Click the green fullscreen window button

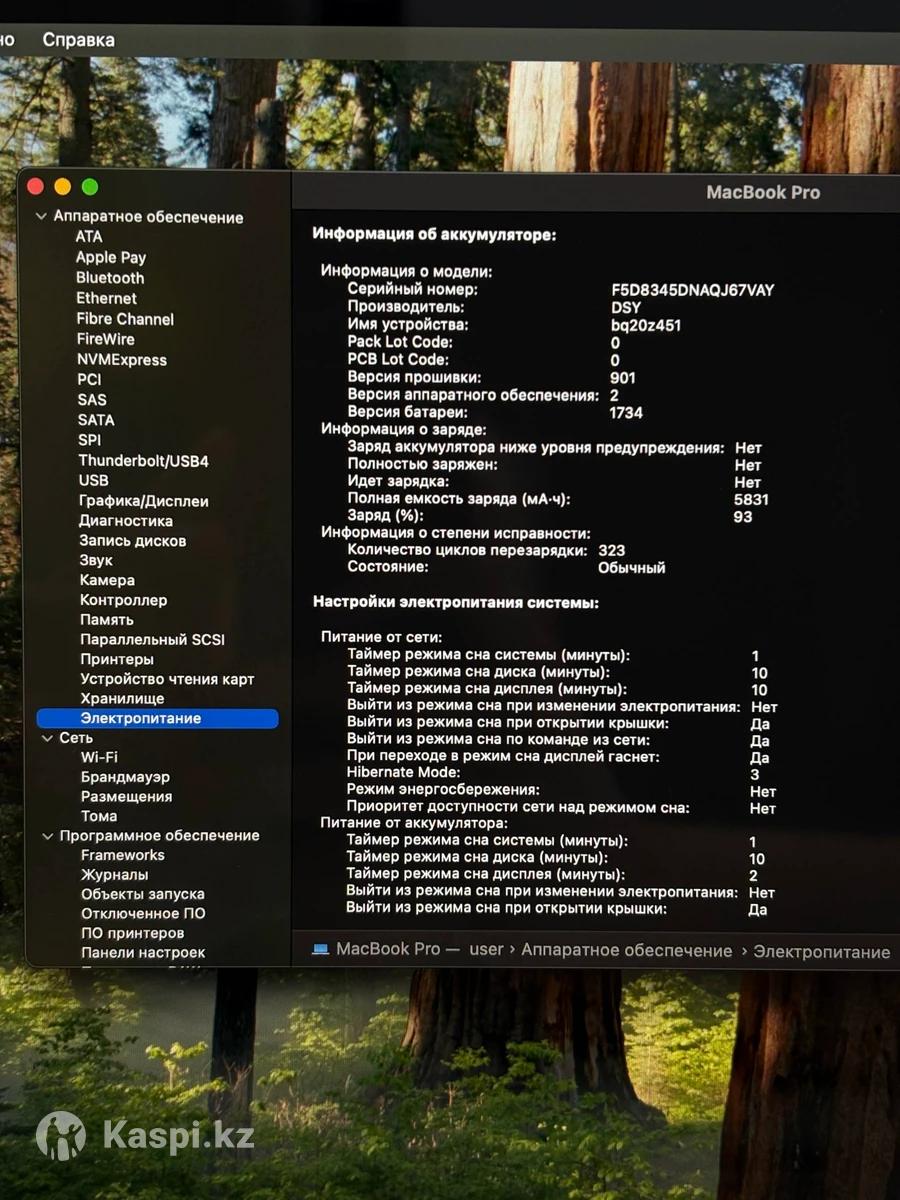(x=90, y=187)
